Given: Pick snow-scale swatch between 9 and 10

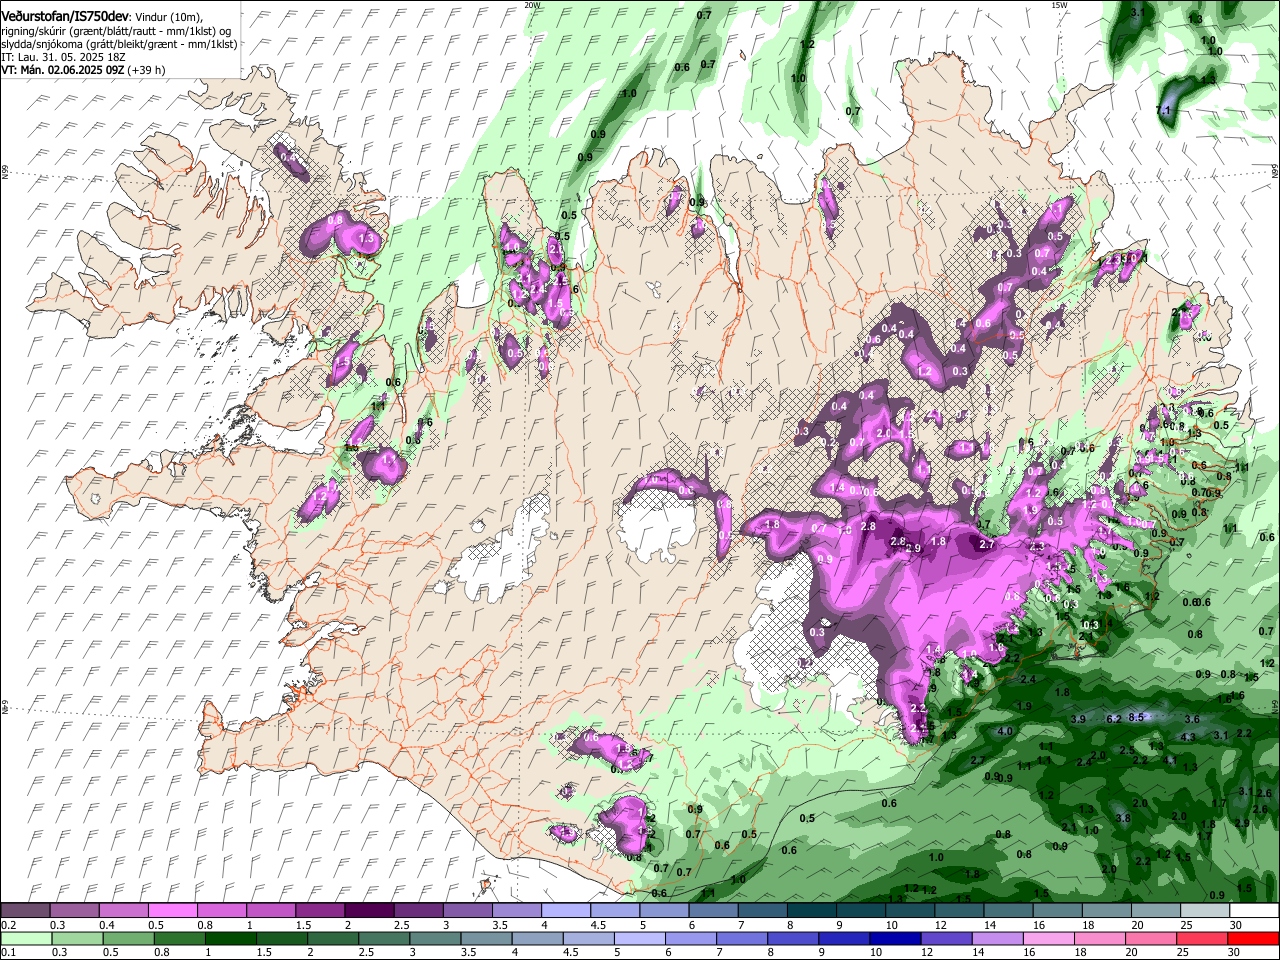Looking at the screenshot, I should coord(861,911).
